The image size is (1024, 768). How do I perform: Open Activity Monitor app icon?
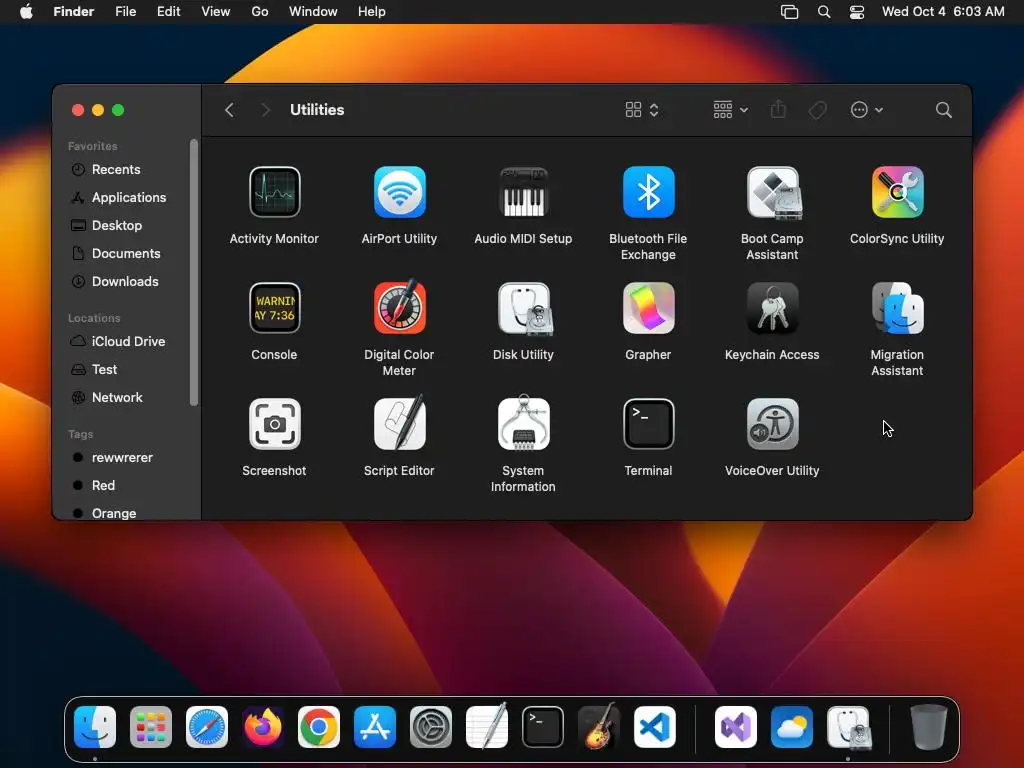click(x=274, y=192)
